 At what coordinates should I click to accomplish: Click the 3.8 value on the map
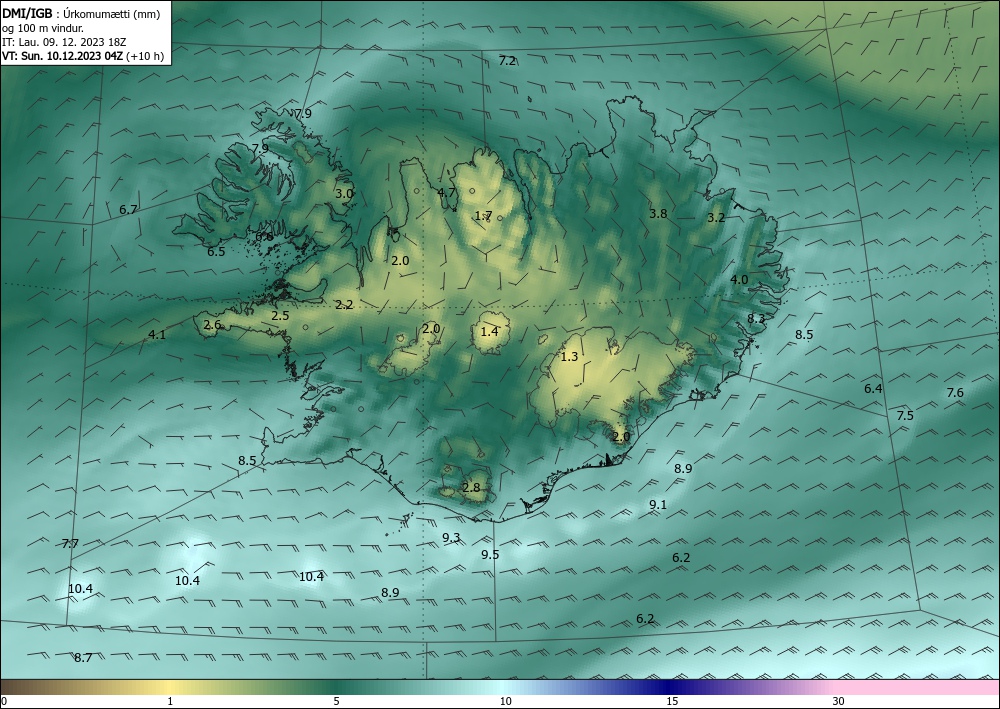pyautogui.click(x=658, y=214)
